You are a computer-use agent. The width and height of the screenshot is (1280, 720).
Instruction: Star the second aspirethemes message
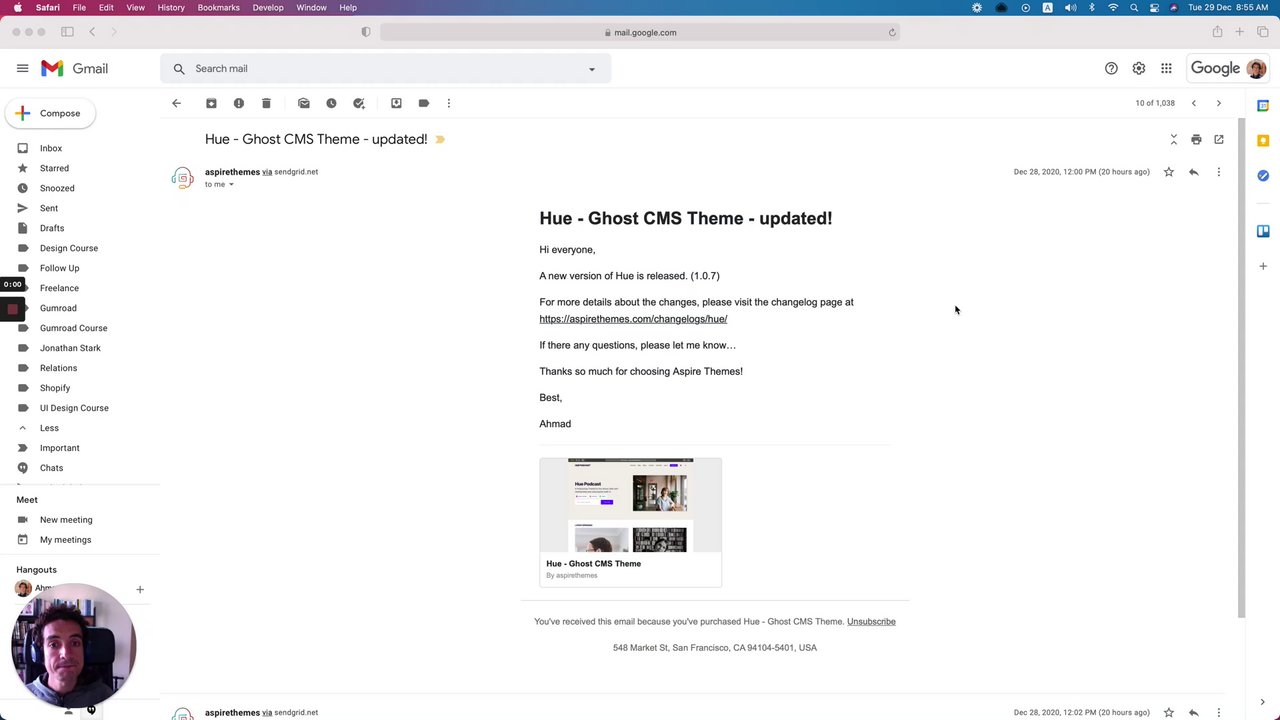tap(1168, 712)
